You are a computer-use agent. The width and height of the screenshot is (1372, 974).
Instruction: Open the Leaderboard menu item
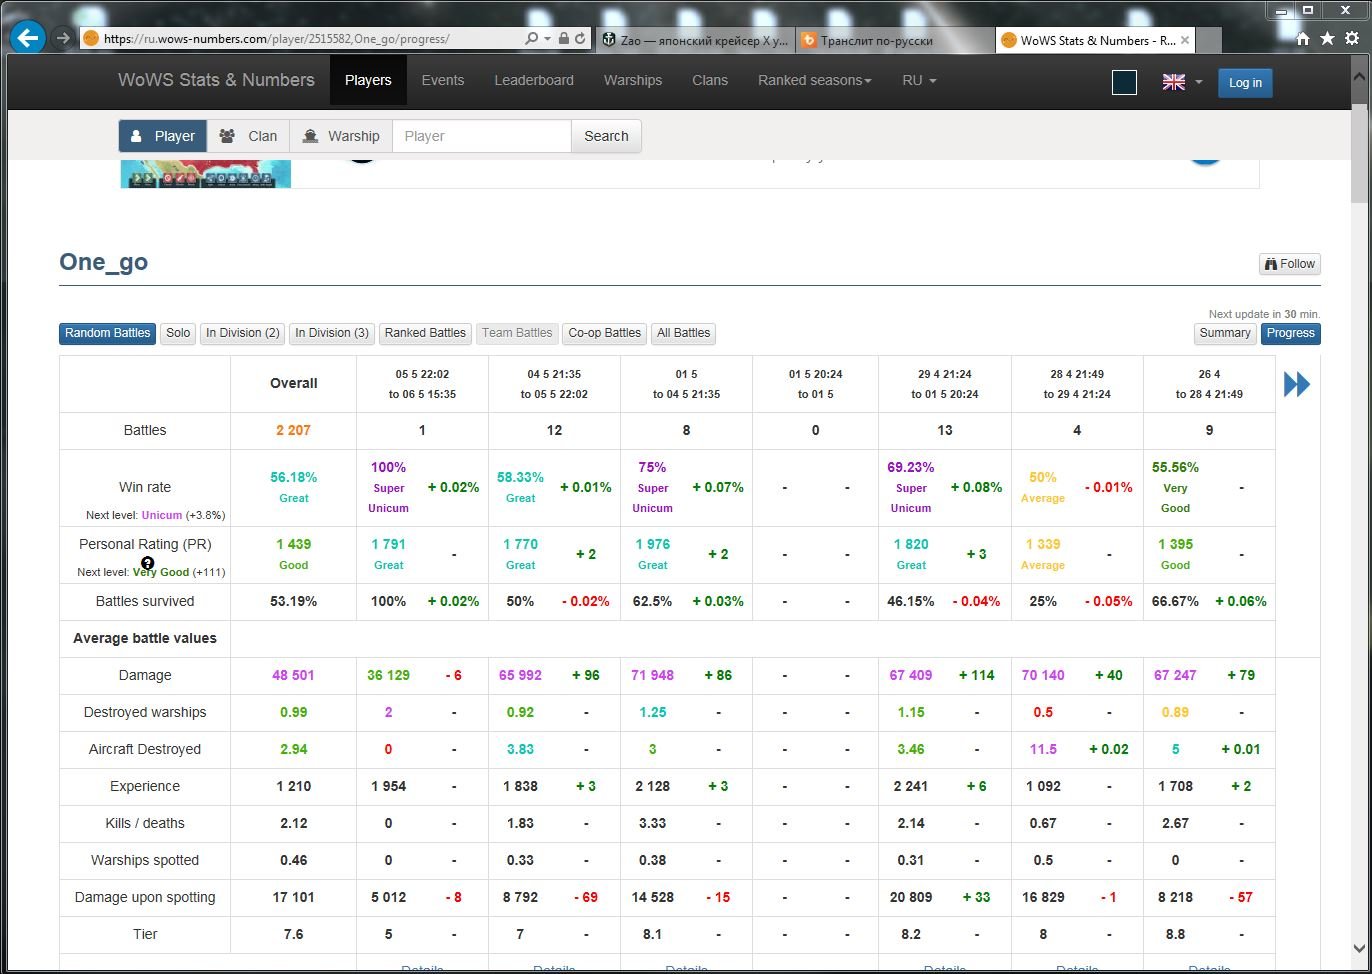click(534, 80)
